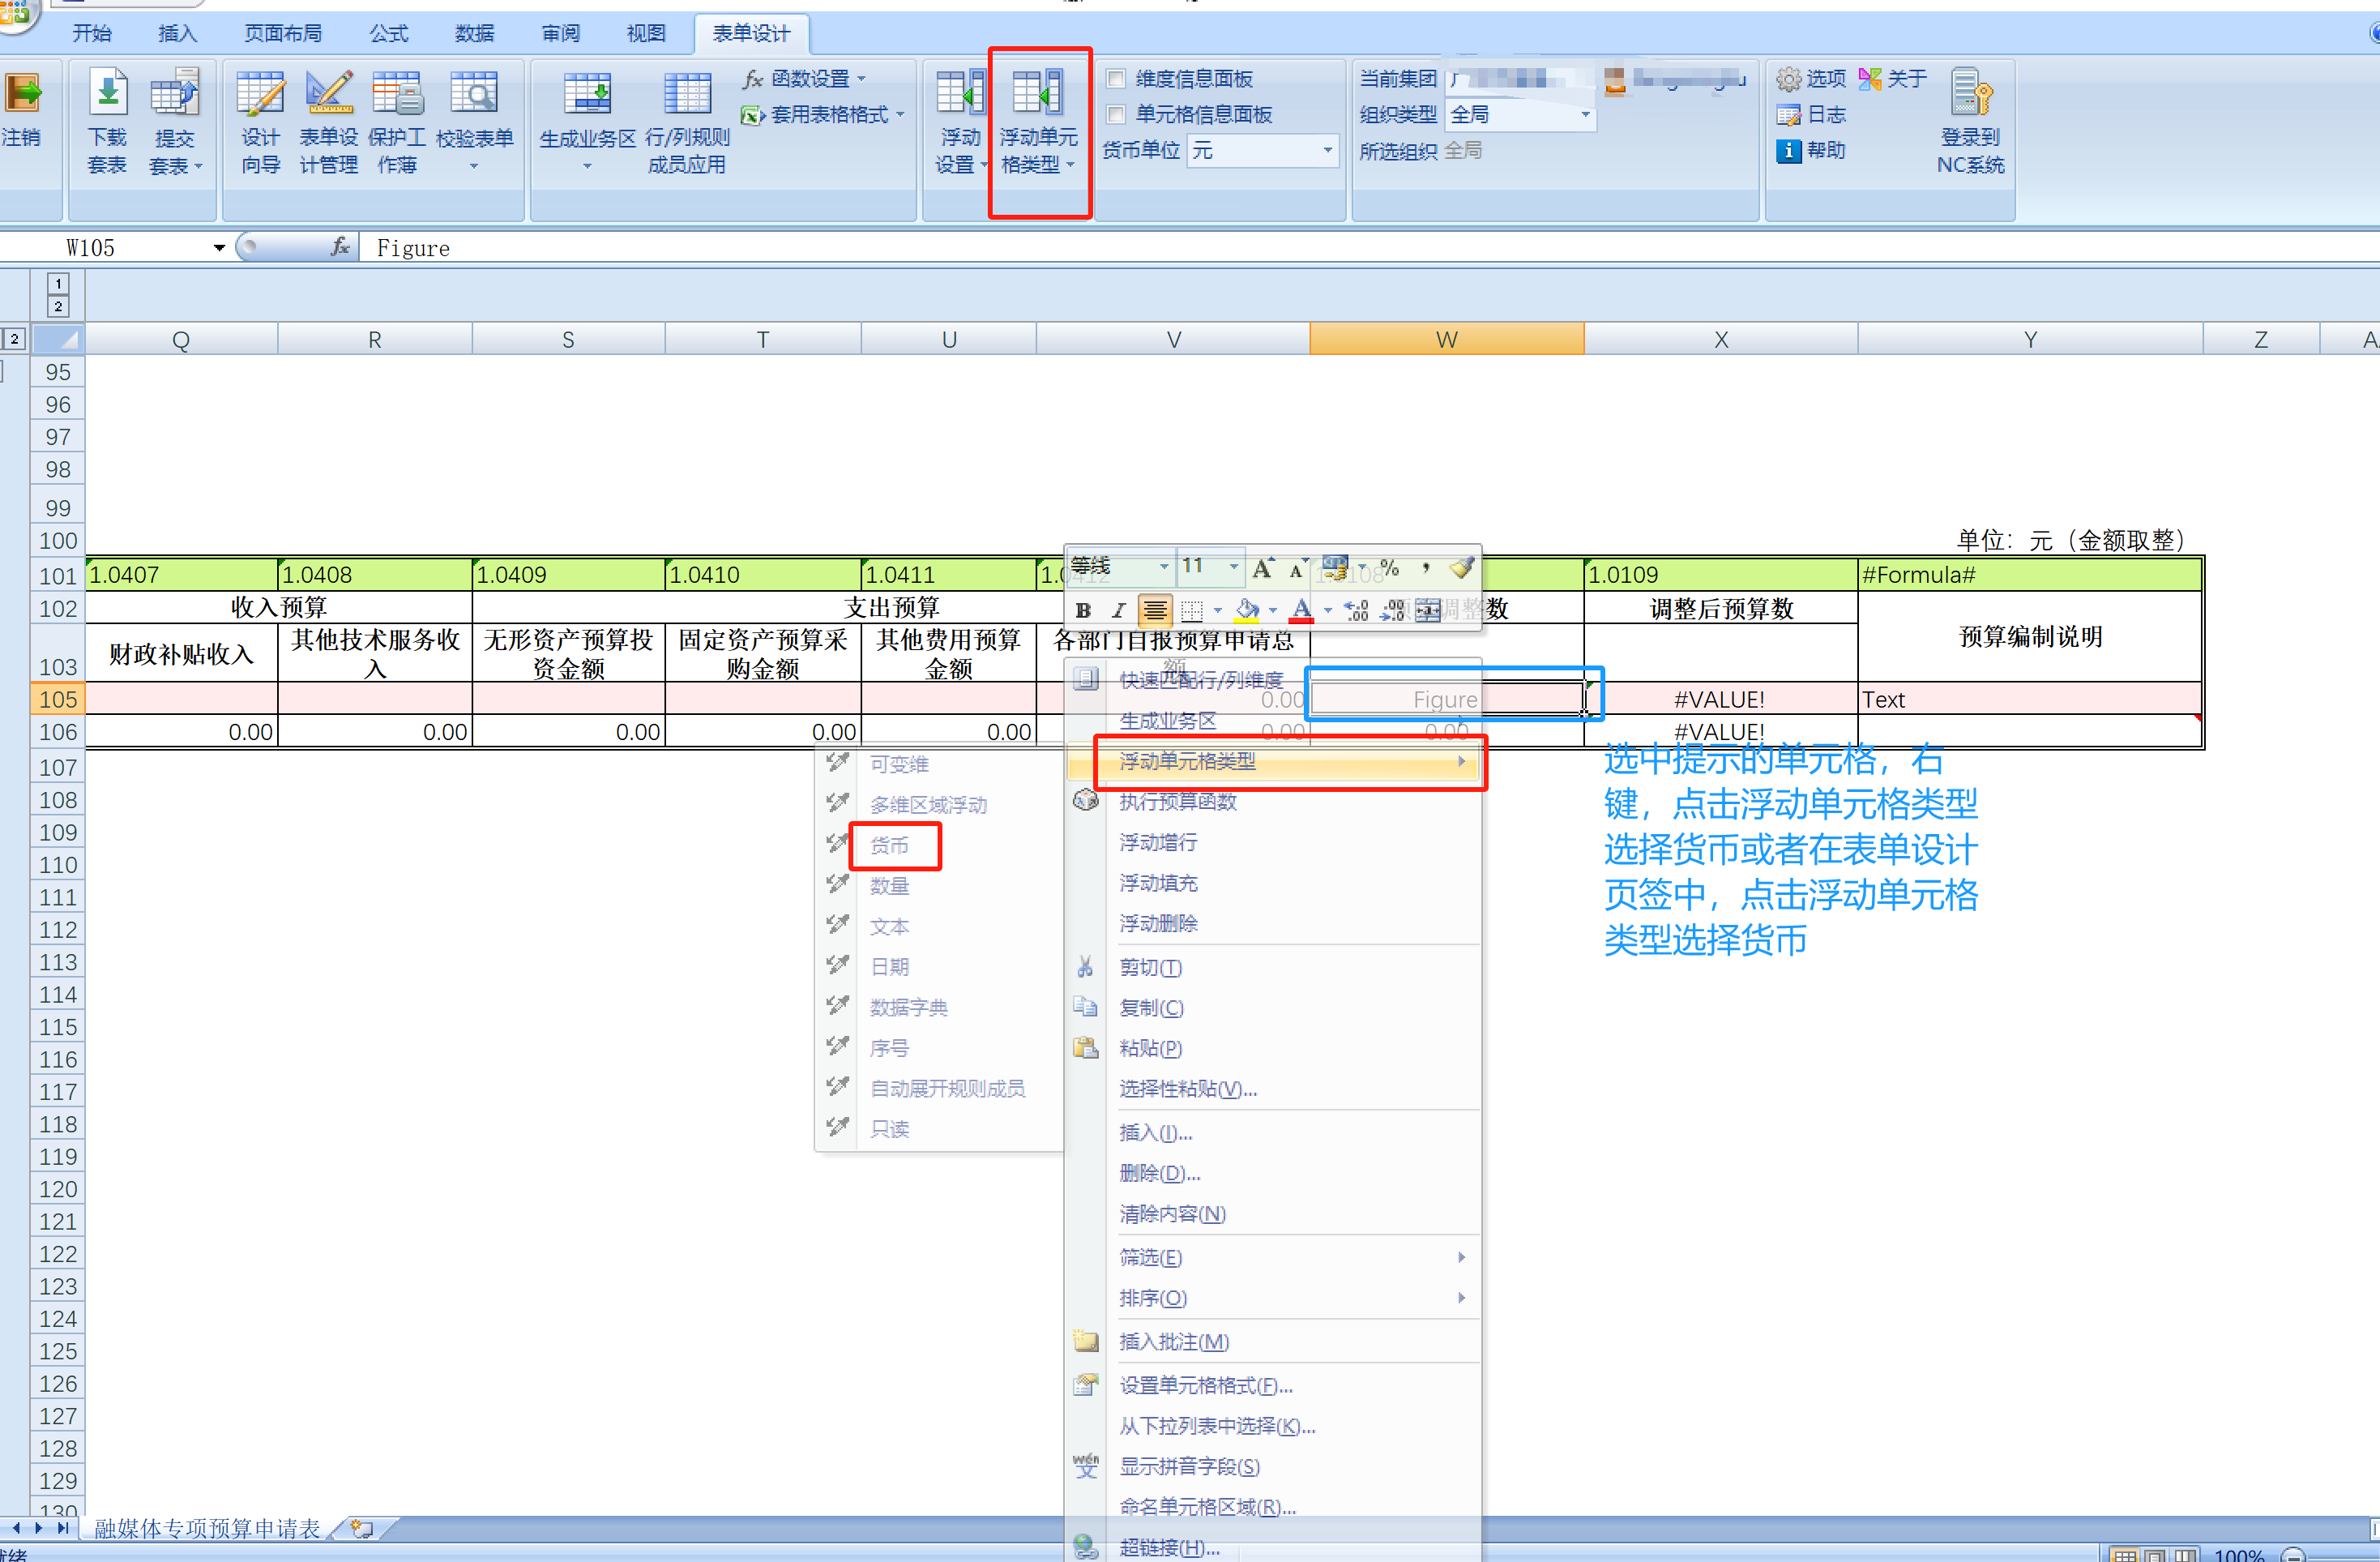Click merge and center in mini toolbar
This screenshot has height=1562, width=2380.
pyautogui.click(x=1428, y=610)
